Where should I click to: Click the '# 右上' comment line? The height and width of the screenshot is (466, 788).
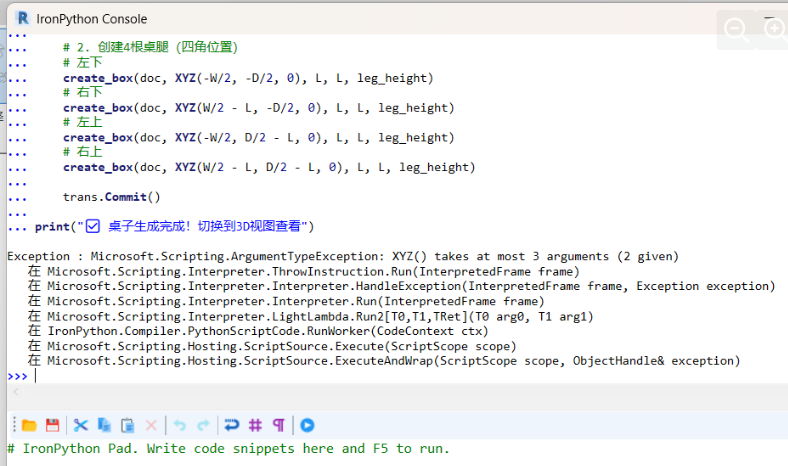(82, 151)
